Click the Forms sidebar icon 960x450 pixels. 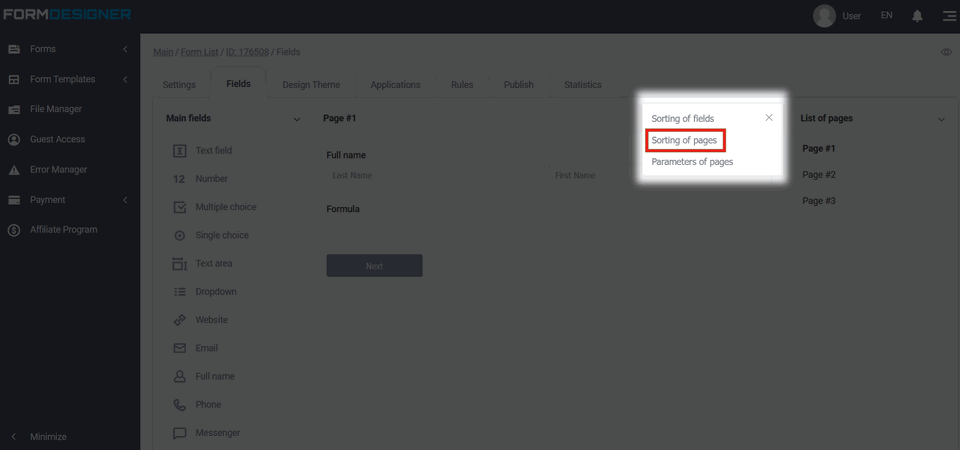pos(14,49)
